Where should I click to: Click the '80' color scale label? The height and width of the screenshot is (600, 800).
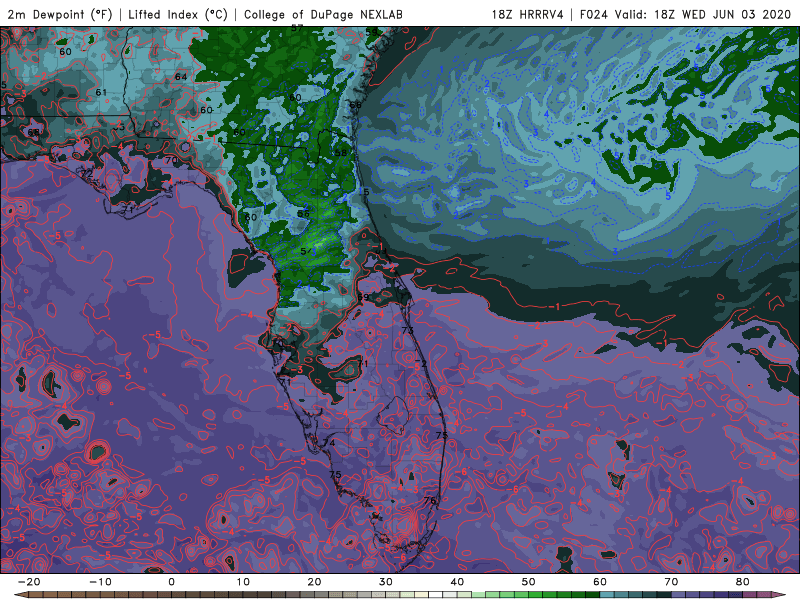coord(743,582)
